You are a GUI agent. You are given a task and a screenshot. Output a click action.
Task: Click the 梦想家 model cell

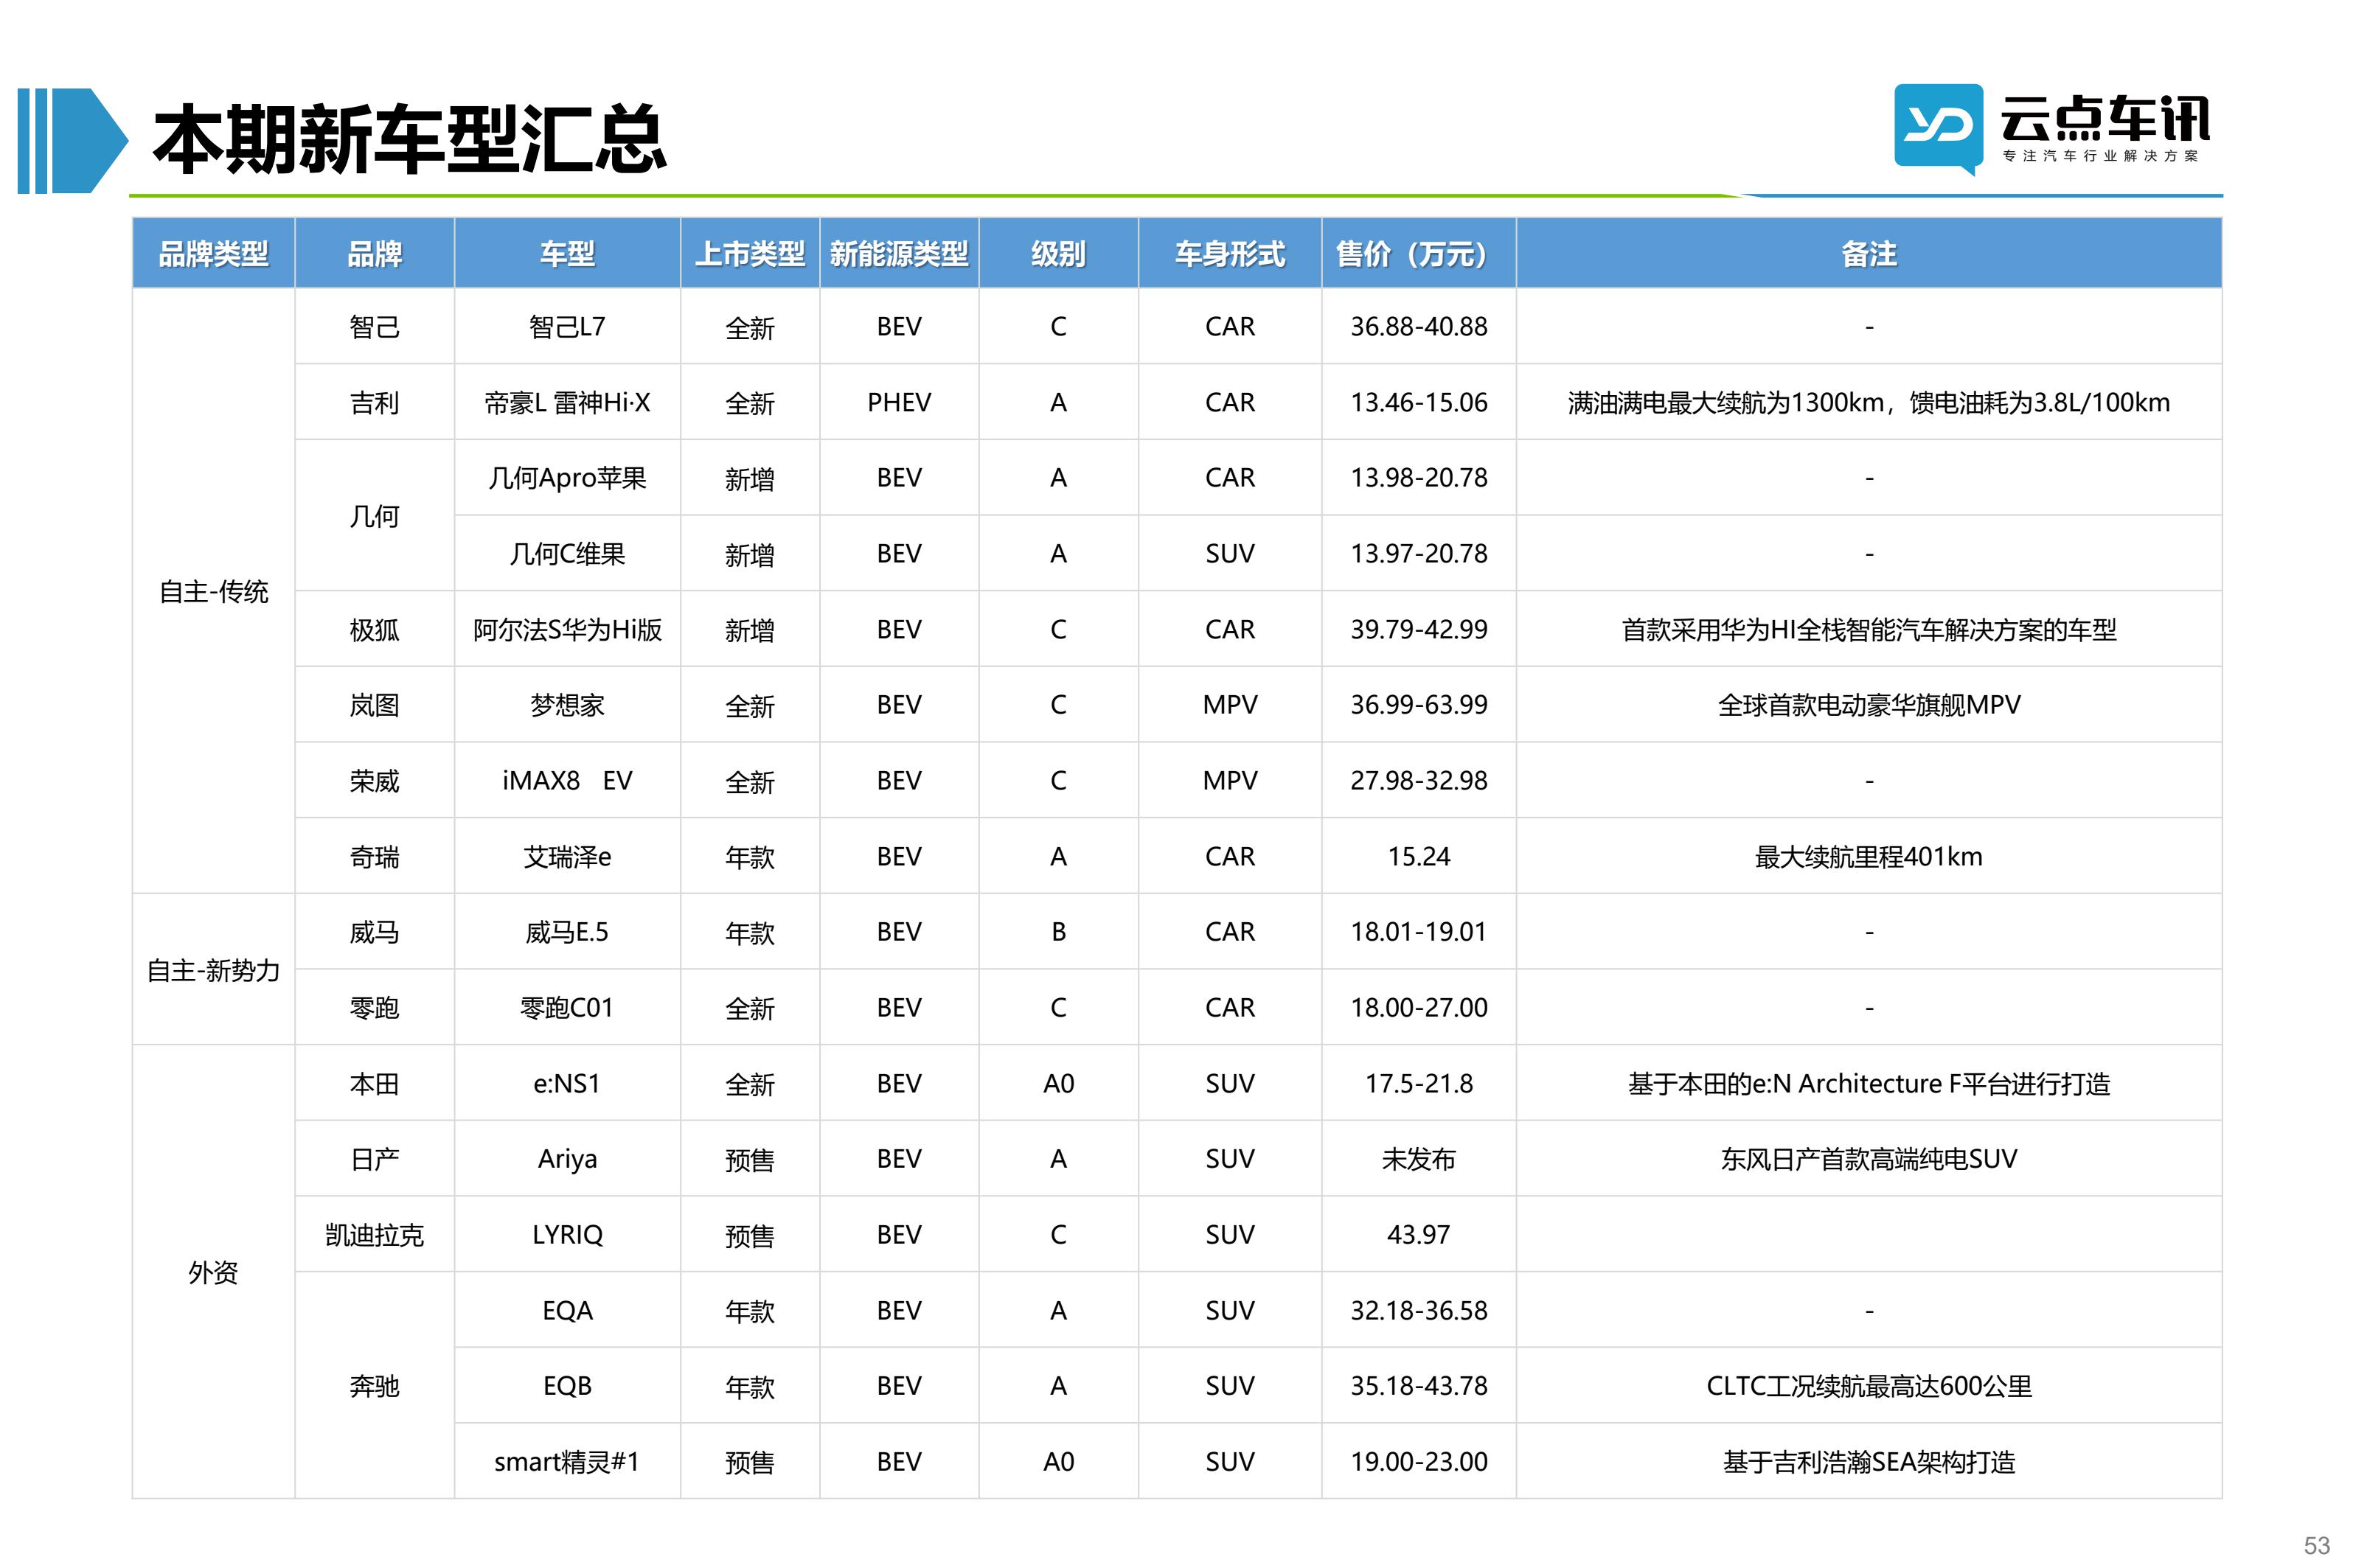567,705
